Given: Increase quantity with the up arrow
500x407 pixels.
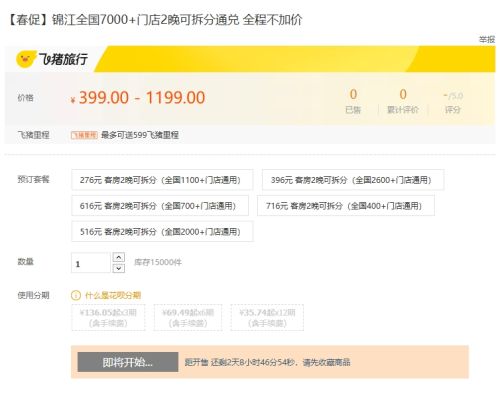Looking at the screenshot, I should click(119, 257).
